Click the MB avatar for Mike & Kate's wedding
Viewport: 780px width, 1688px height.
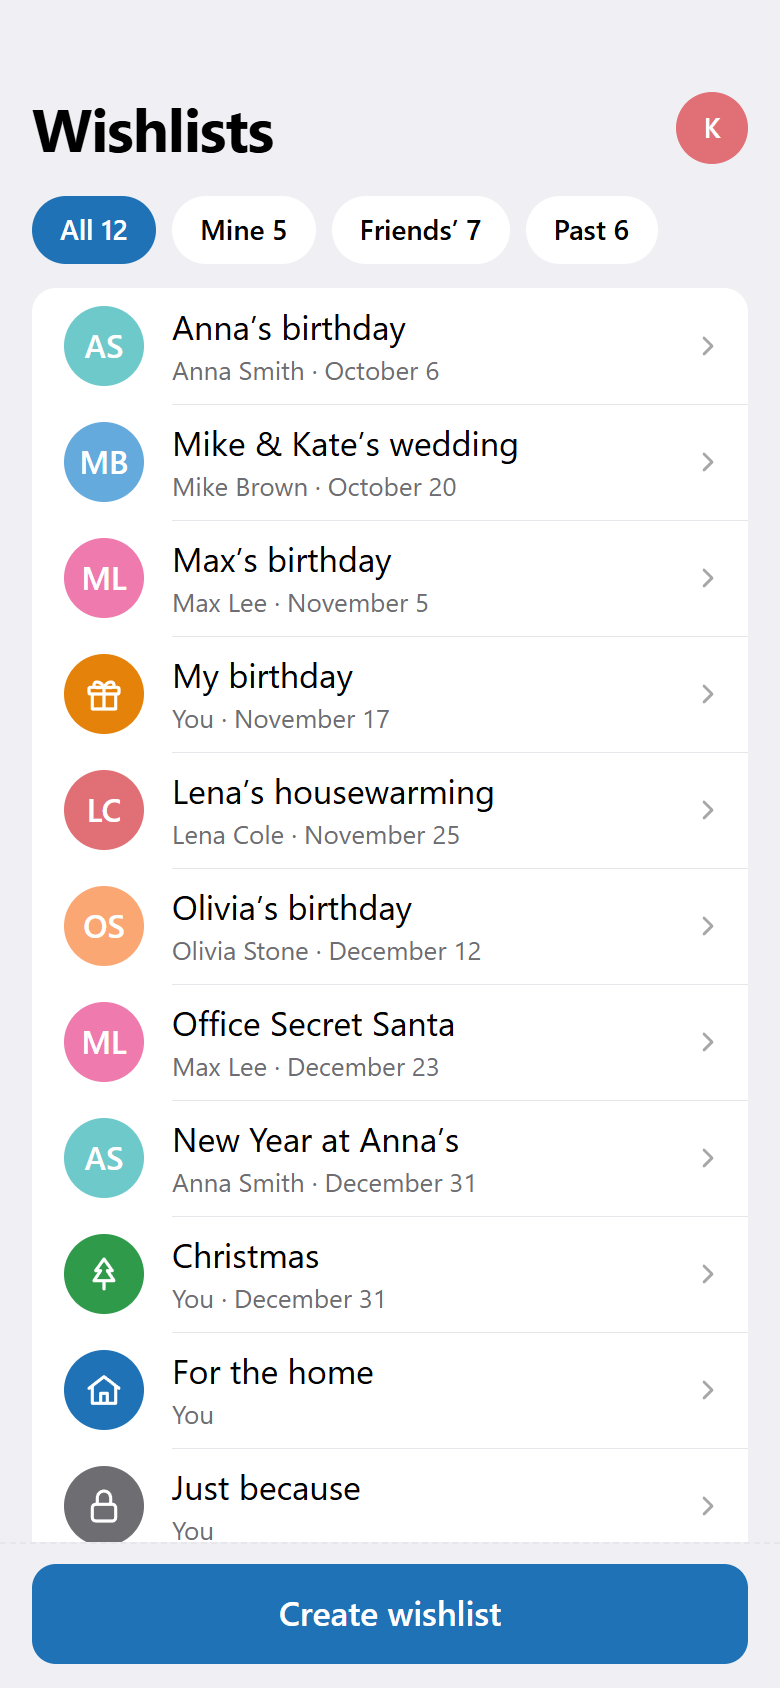[104, 462]
